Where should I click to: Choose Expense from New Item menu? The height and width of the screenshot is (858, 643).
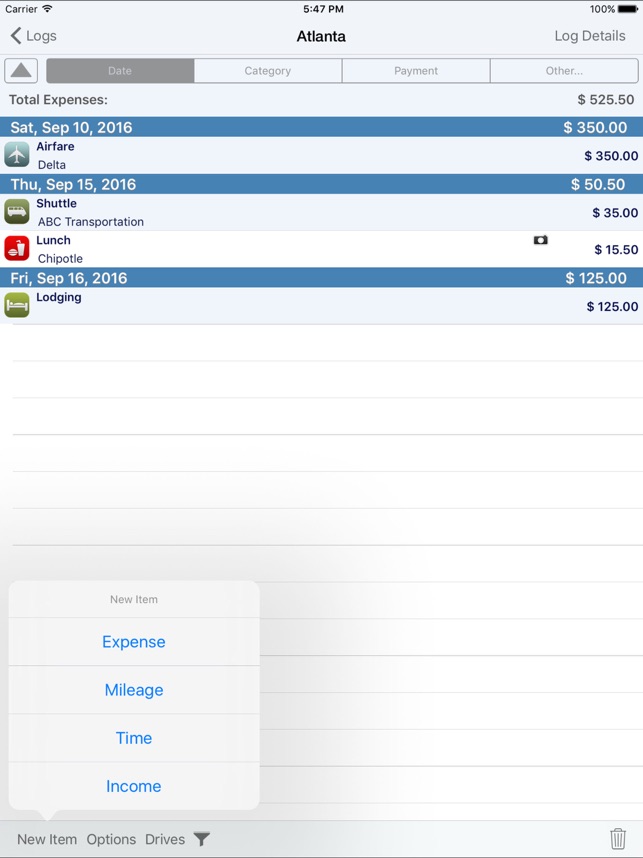134,642
